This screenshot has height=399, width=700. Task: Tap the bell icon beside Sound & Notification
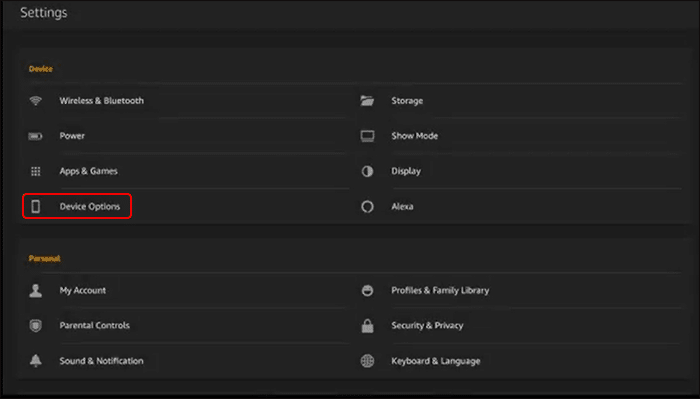pos(36,360)
